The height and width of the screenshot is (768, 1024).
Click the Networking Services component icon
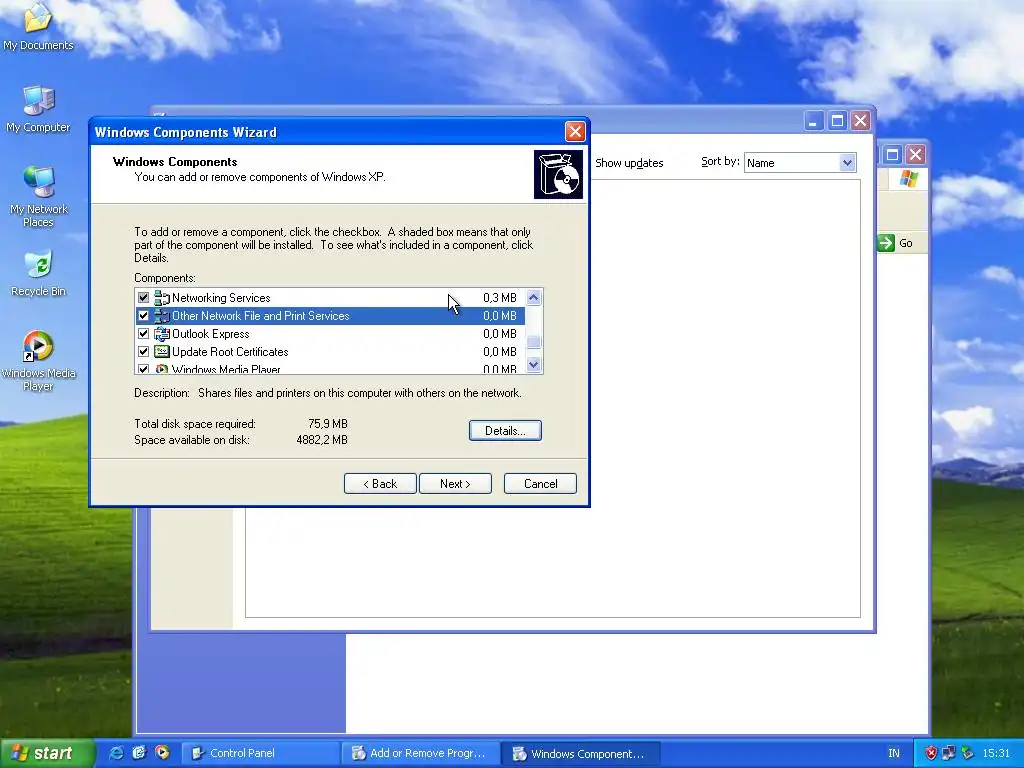click(x=161, y=298)
